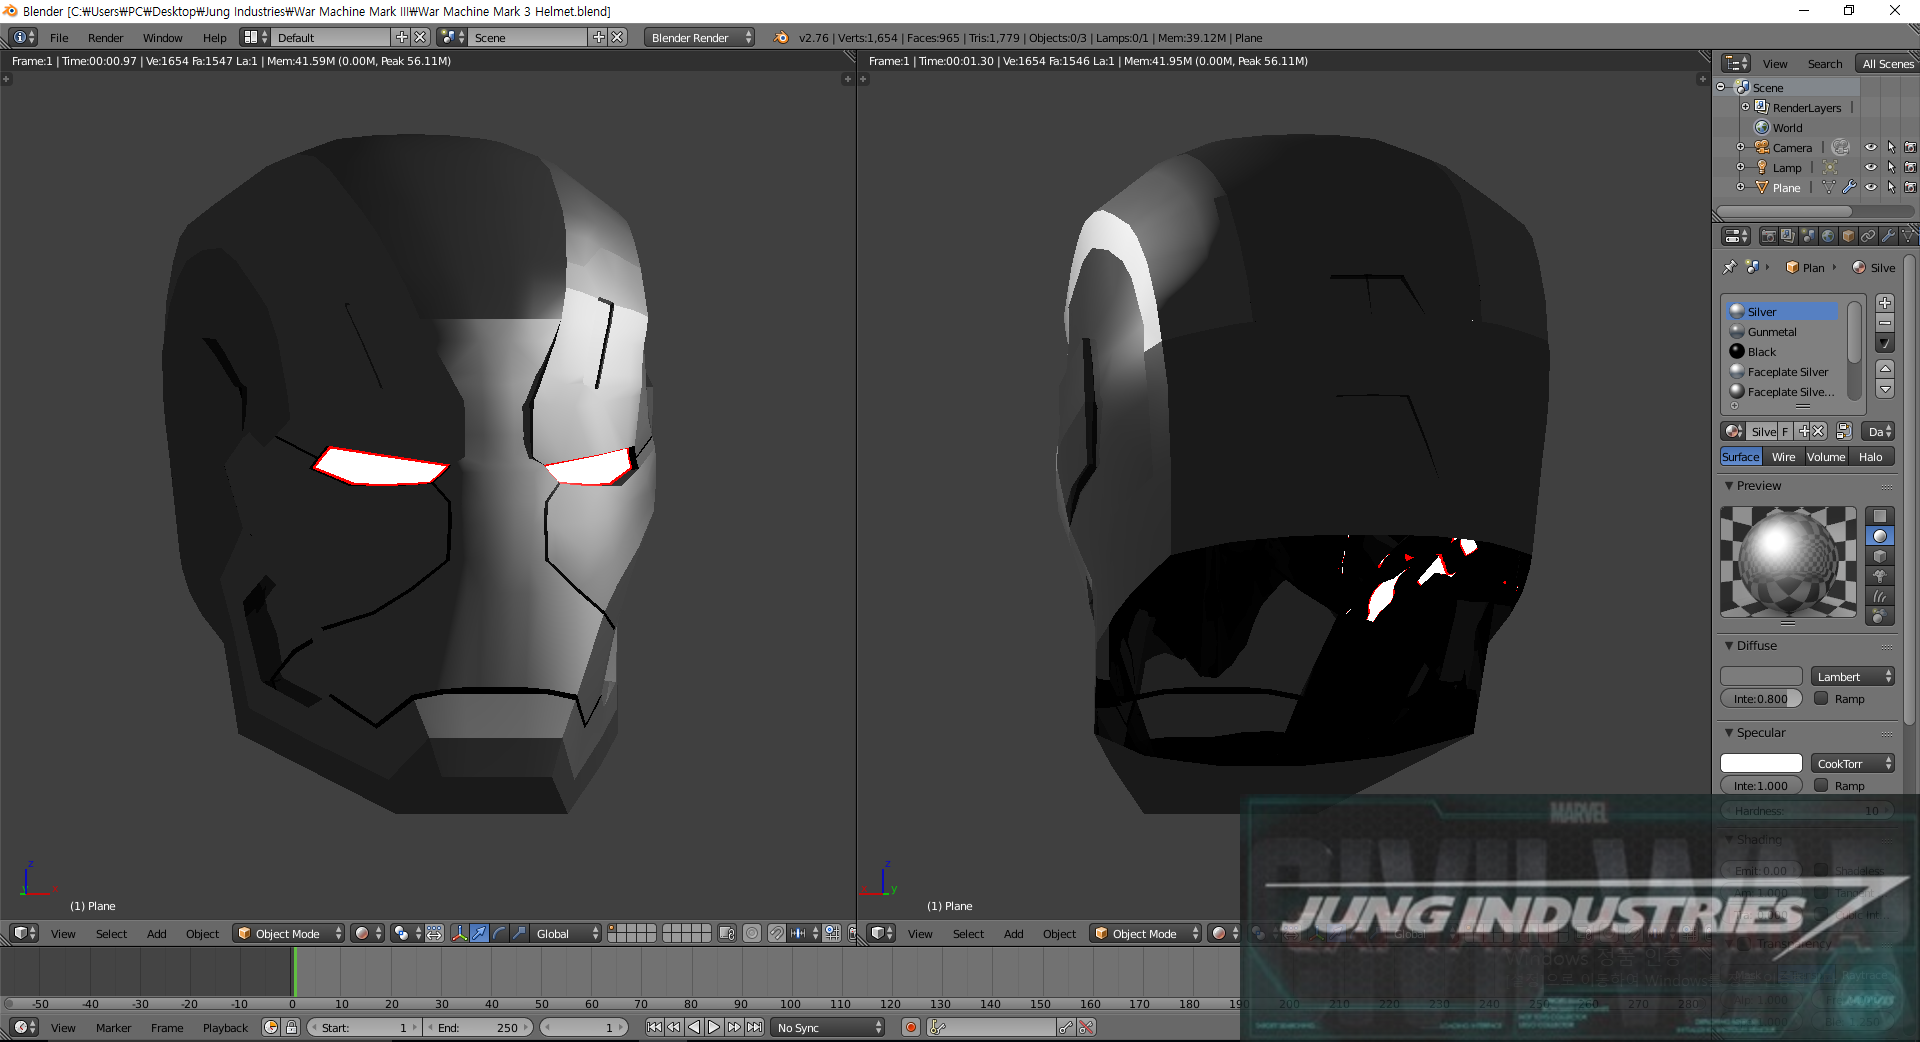Toggle Plane visibility eye in outliner

[1870, 187]
